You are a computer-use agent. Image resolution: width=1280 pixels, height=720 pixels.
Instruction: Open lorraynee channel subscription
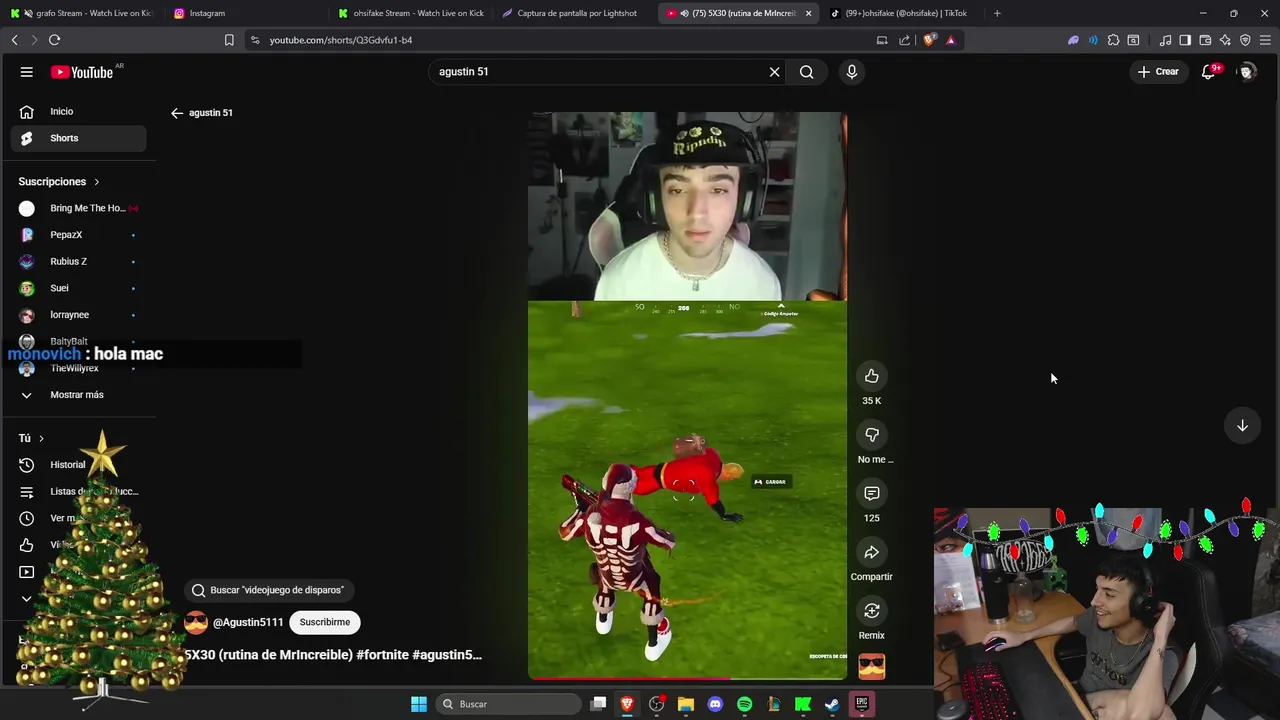[78, 315]
